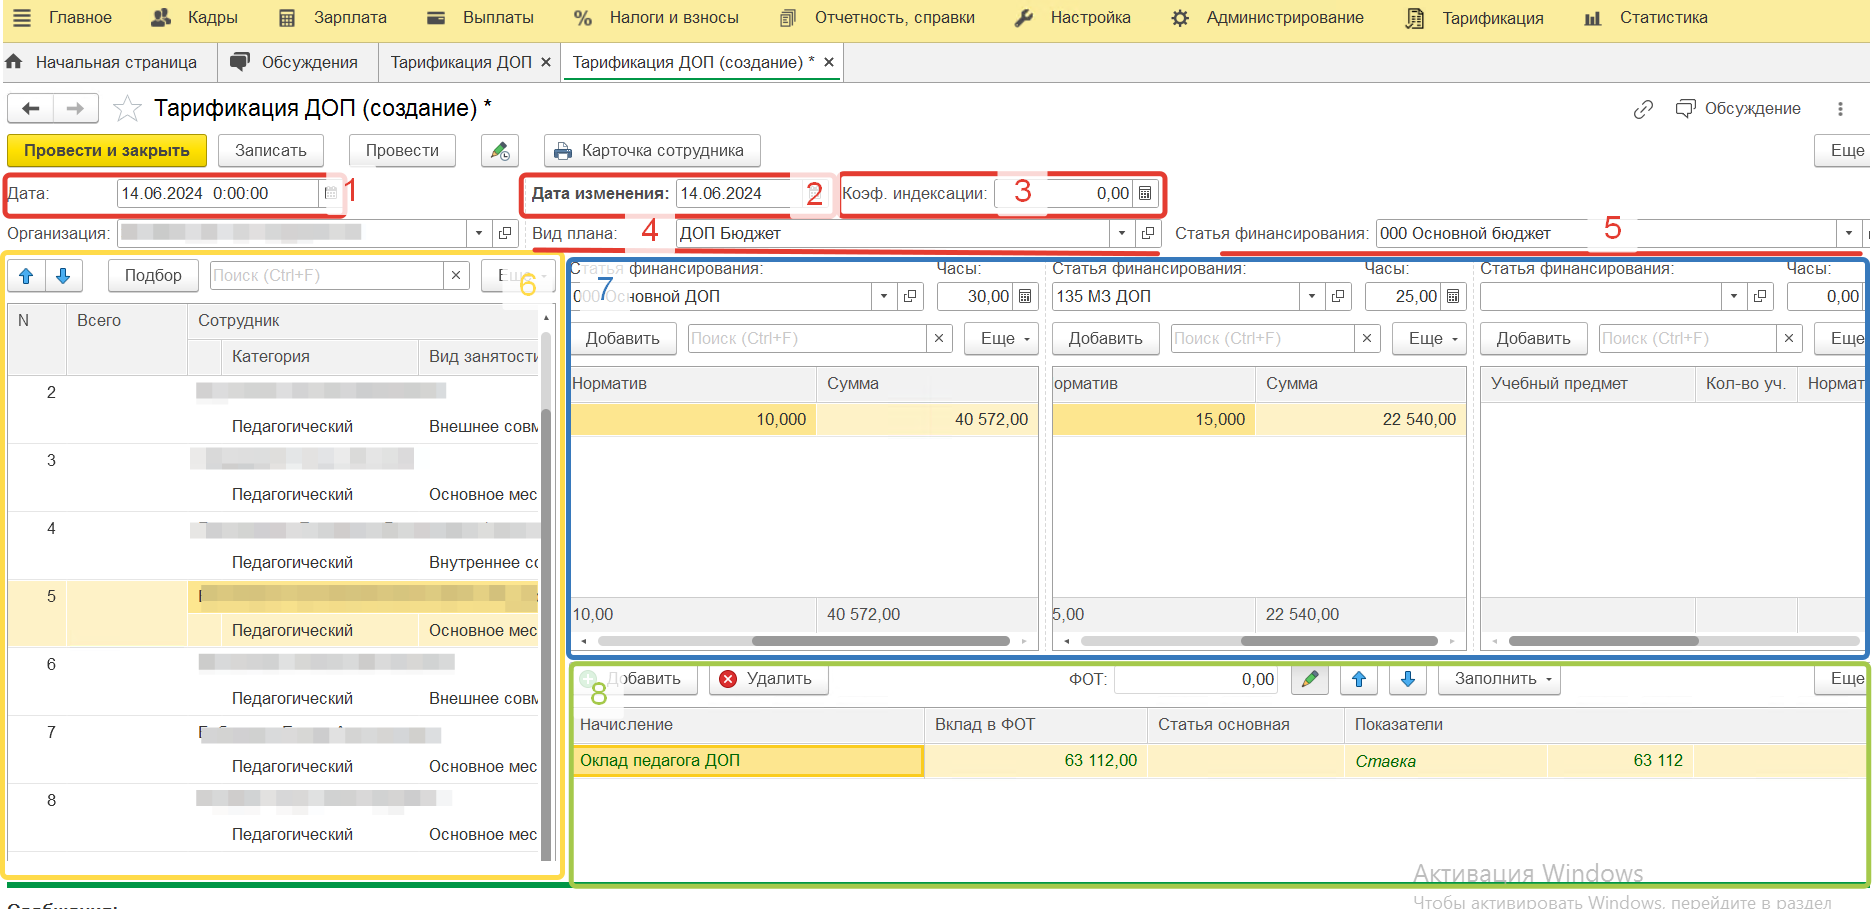
Task: Switch to the Обсуждения tab
Action: point(294,62)
